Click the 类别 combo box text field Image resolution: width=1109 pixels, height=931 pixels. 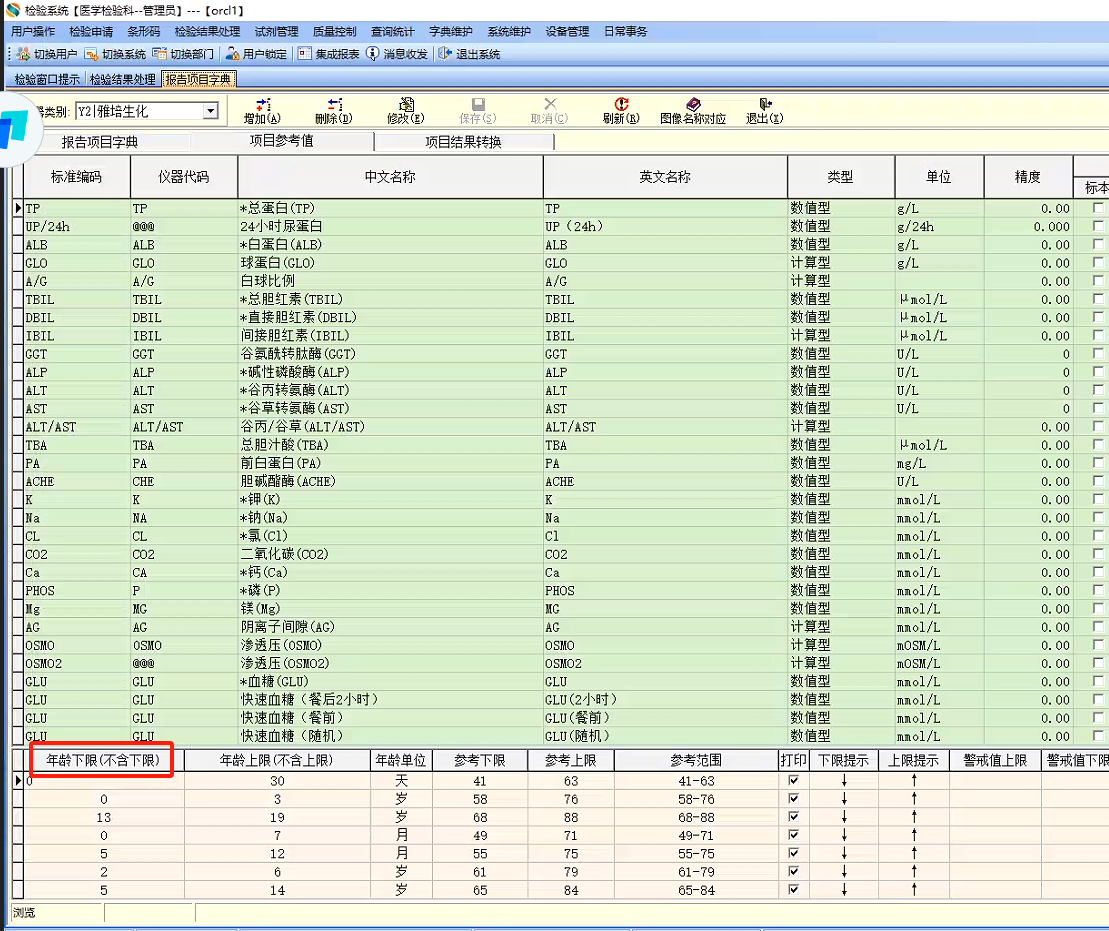[x=139, y=111]
